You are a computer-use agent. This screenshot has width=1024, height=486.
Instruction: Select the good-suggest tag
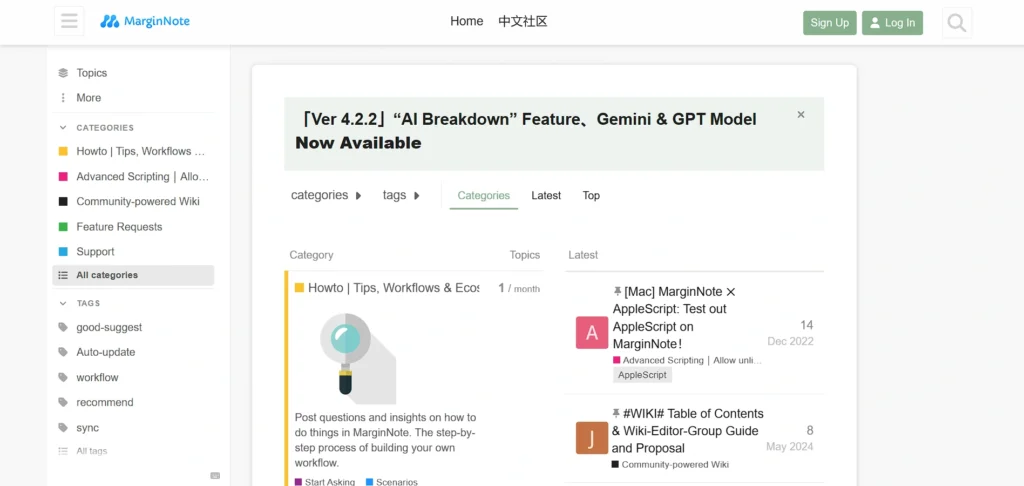[109, 327]
